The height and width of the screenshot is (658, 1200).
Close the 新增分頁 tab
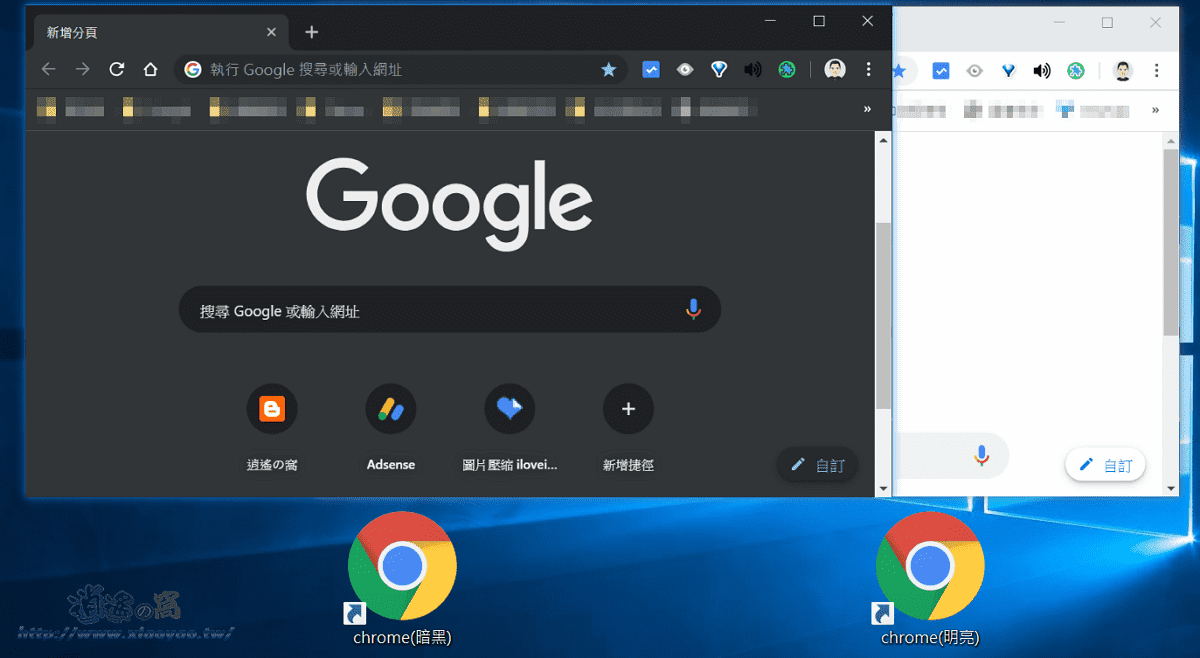[x=272, y=32]
